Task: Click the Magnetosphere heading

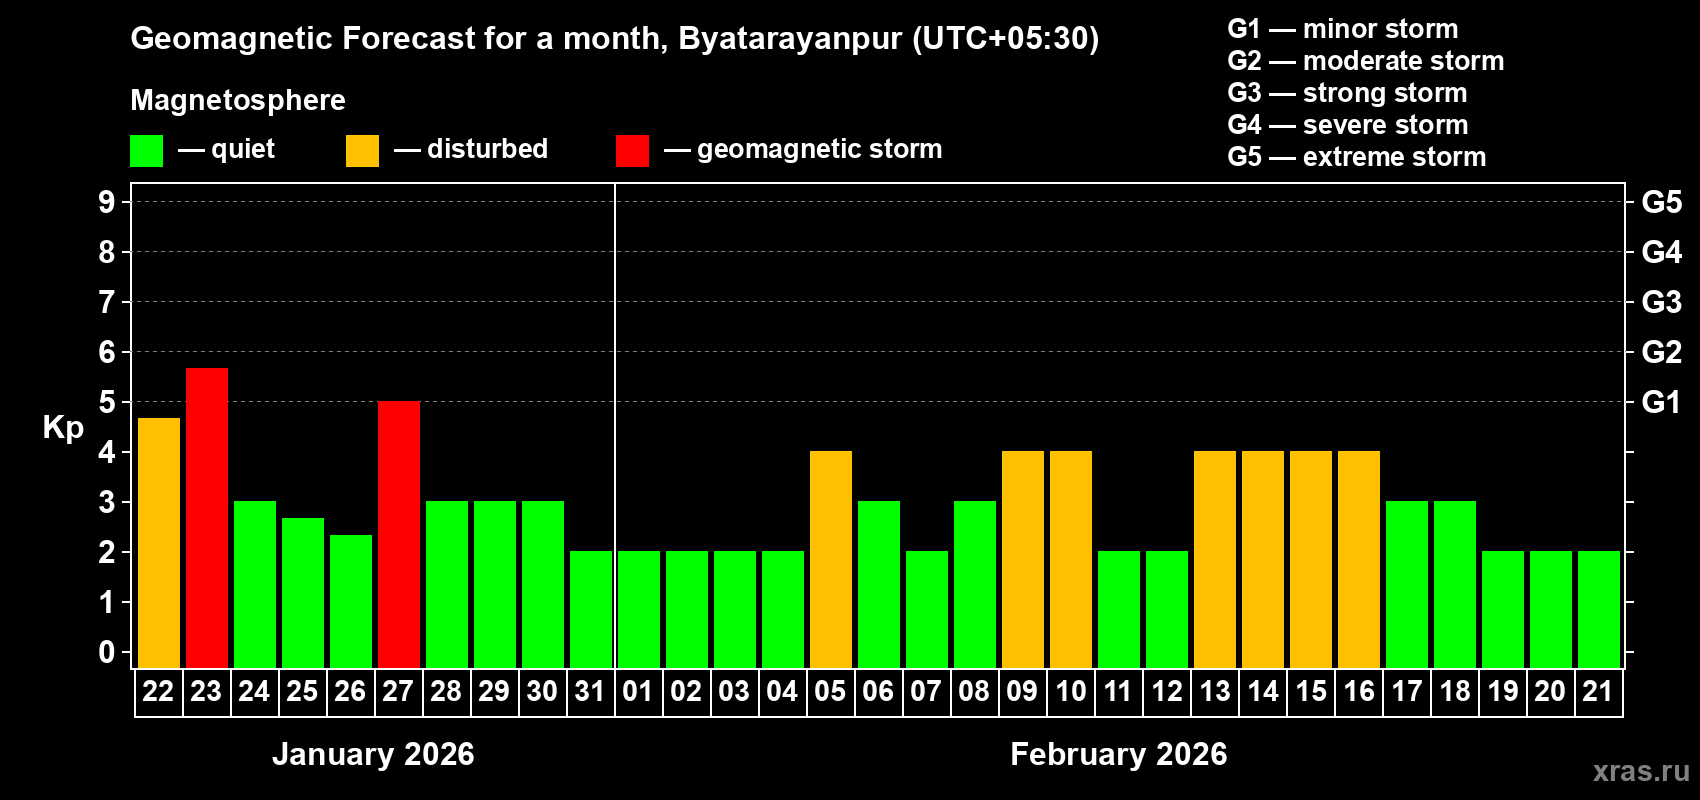Action: tap(238, 101)
